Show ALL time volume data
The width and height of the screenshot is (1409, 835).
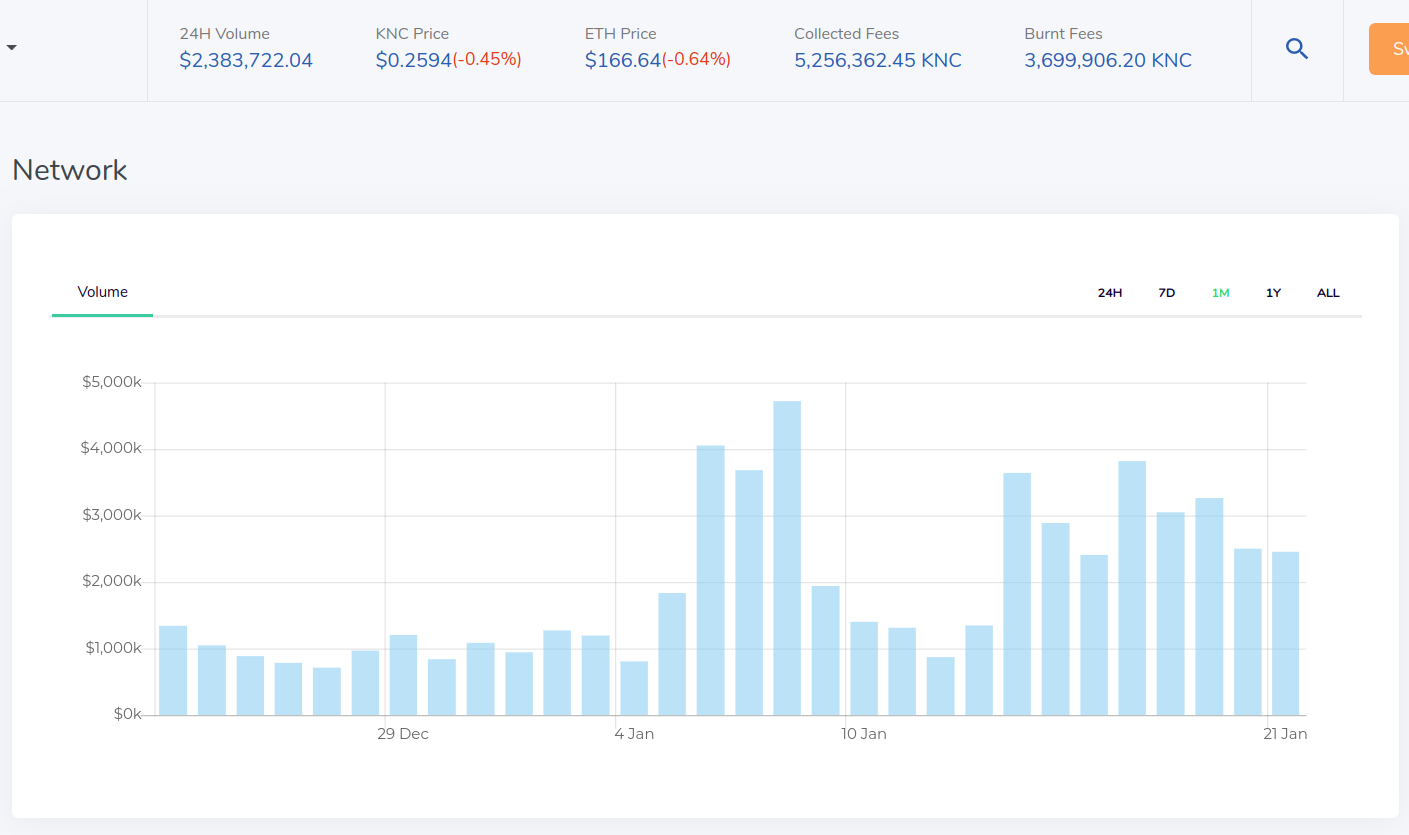1328,293
